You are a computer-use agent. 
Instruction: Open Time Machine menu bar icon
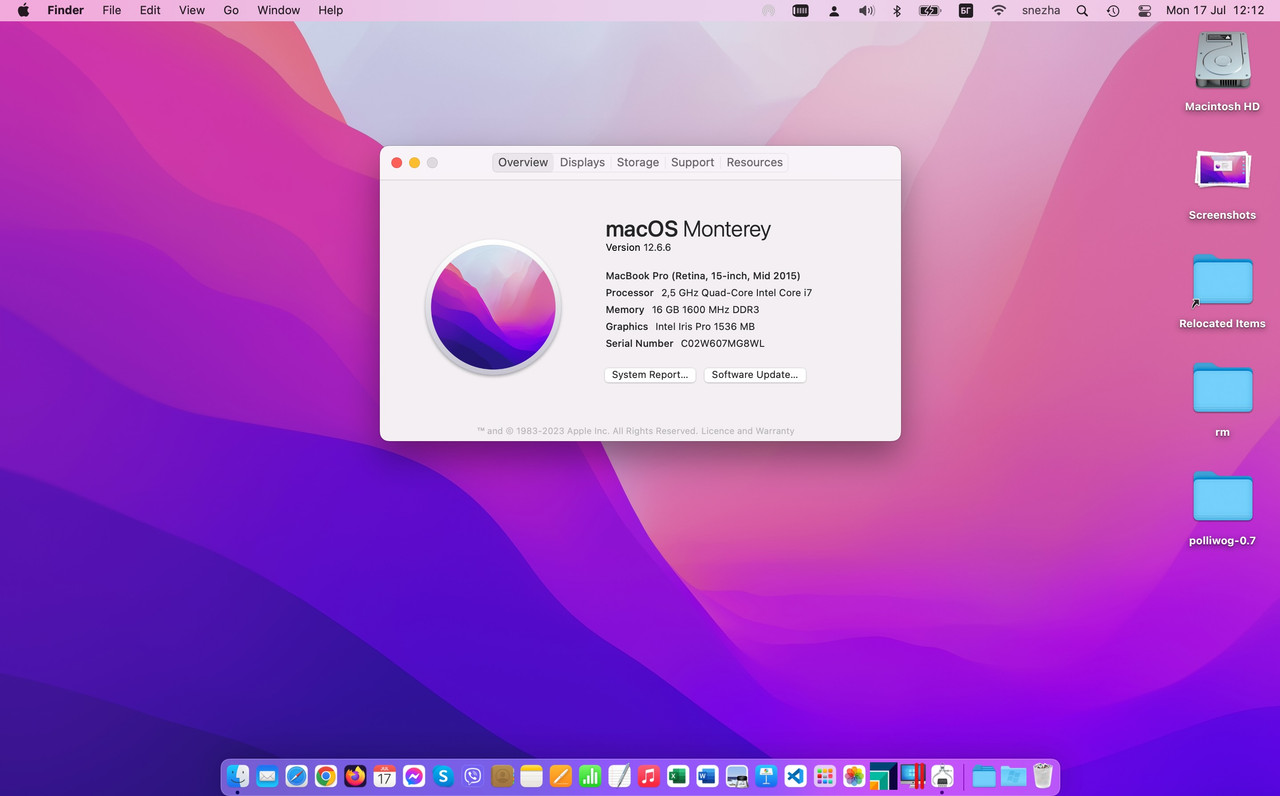pyautogui.click(x=1113, y=10)
